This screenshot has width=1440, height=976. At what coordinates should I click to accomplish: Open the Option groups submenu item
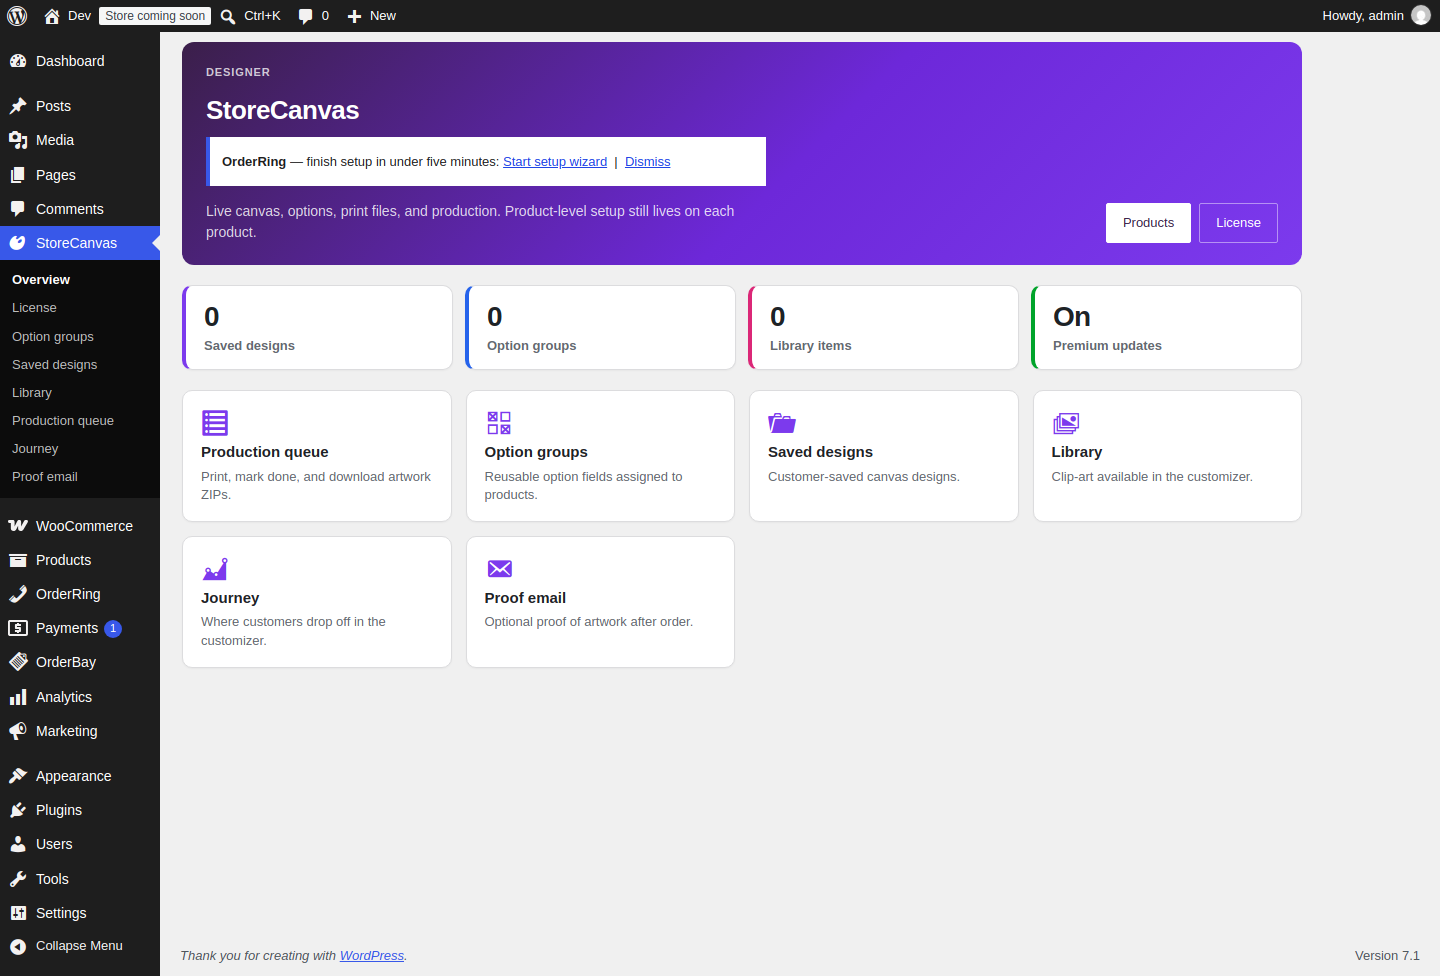pos(53,337)
